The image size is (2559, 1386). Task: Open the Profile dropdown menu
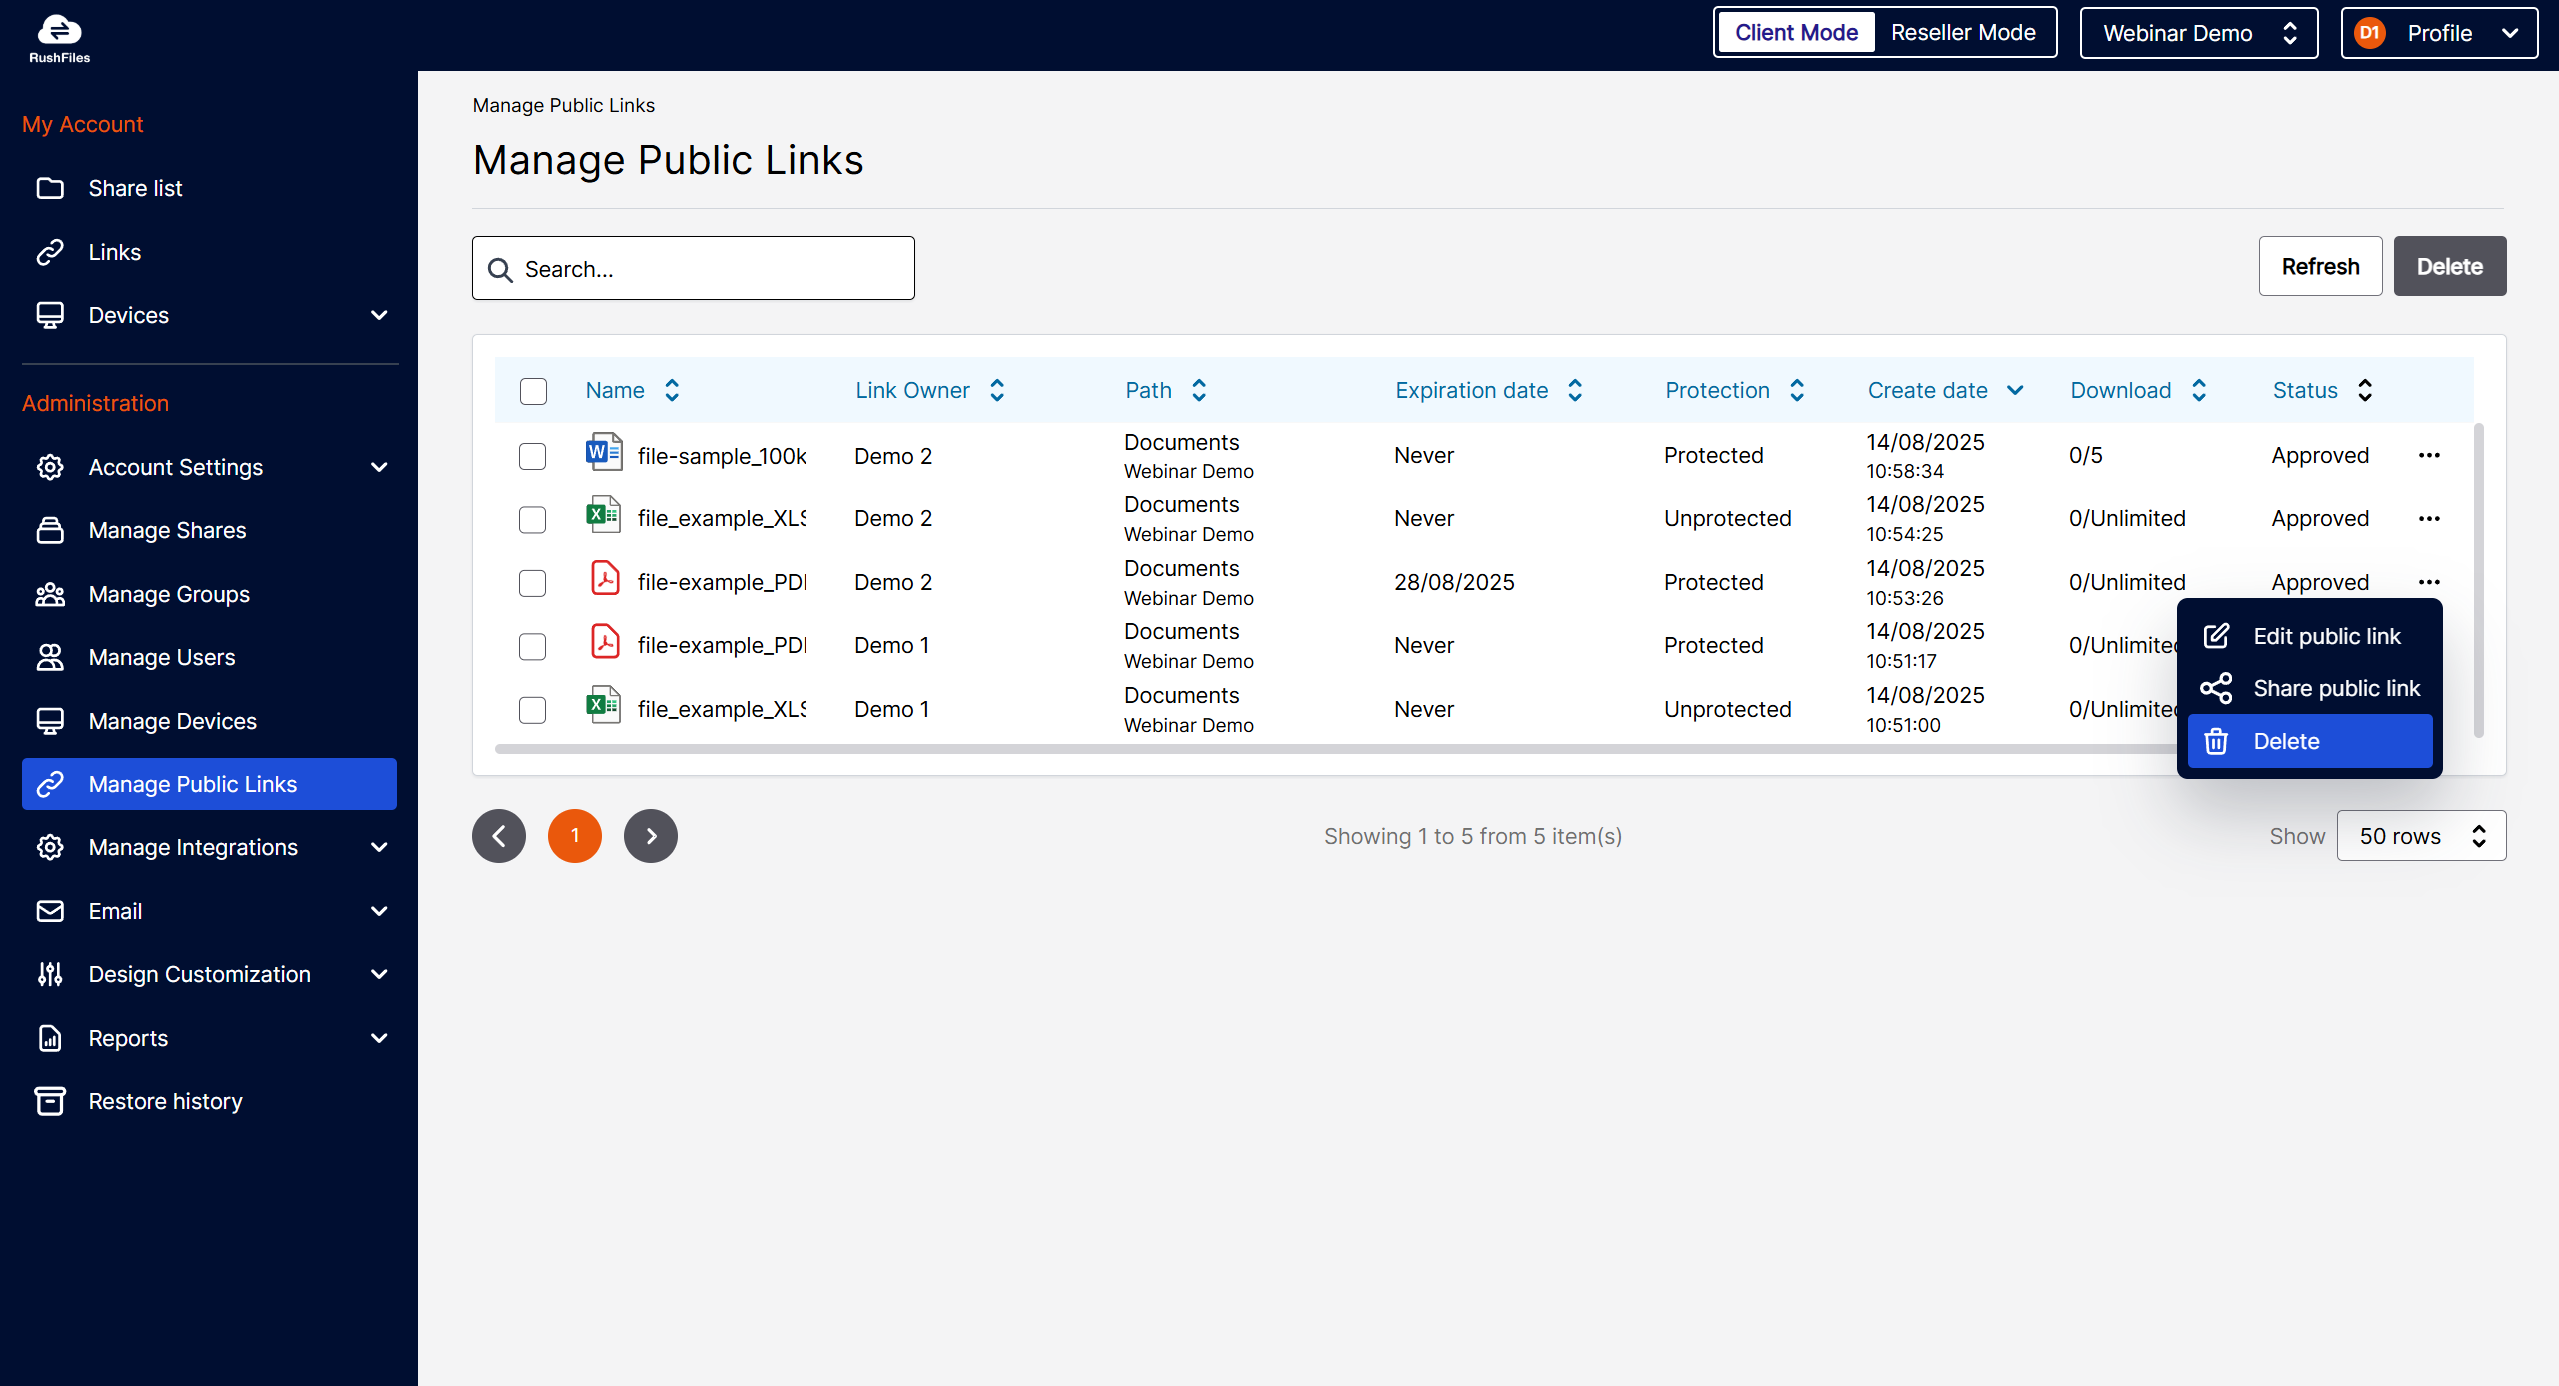click(x=2438, y=33)
